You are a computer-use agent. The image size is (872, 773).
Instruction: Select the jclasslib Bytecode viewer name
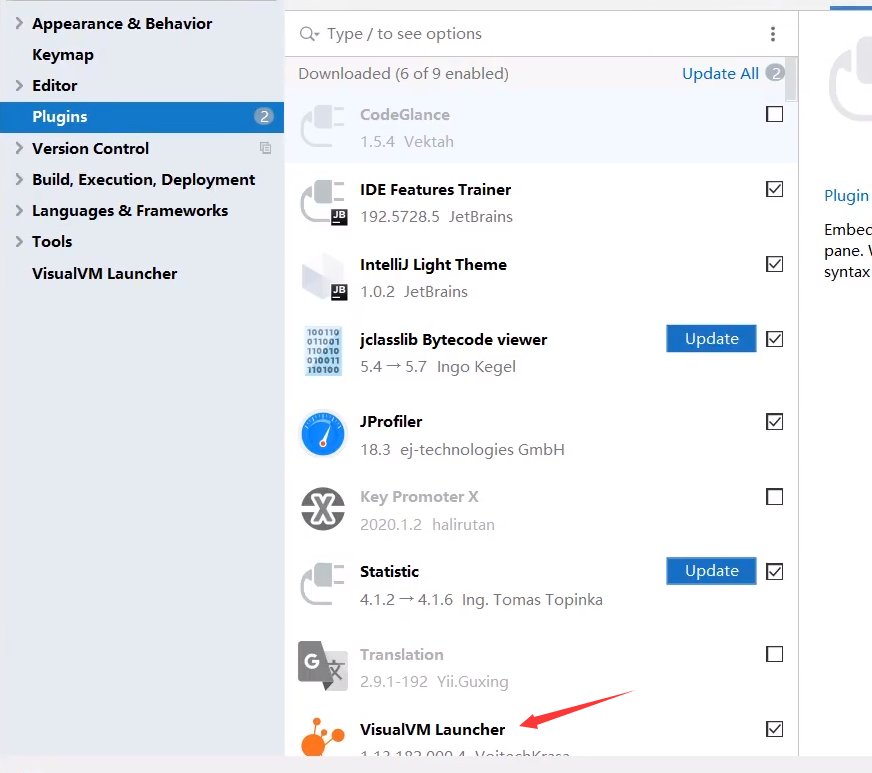coord(453,339)
